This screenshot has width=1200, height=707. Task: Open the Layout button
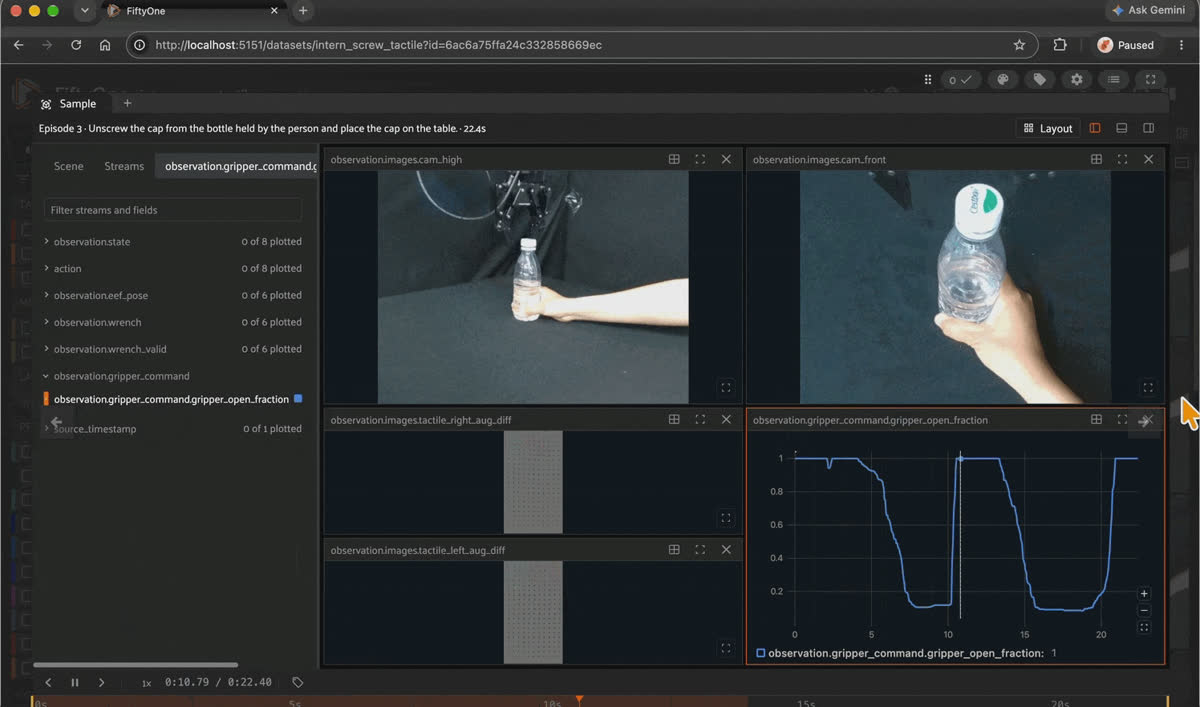click(x=1048, y=128)
